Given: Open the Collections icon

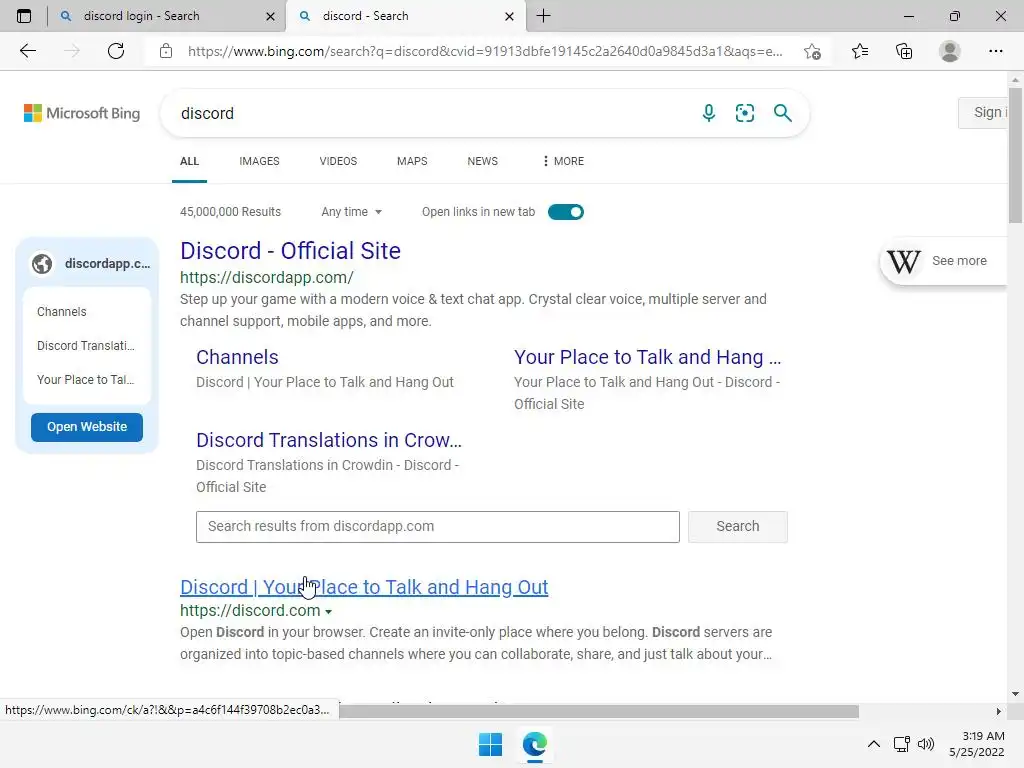Looking at the screenshot, I should point(904,51).
